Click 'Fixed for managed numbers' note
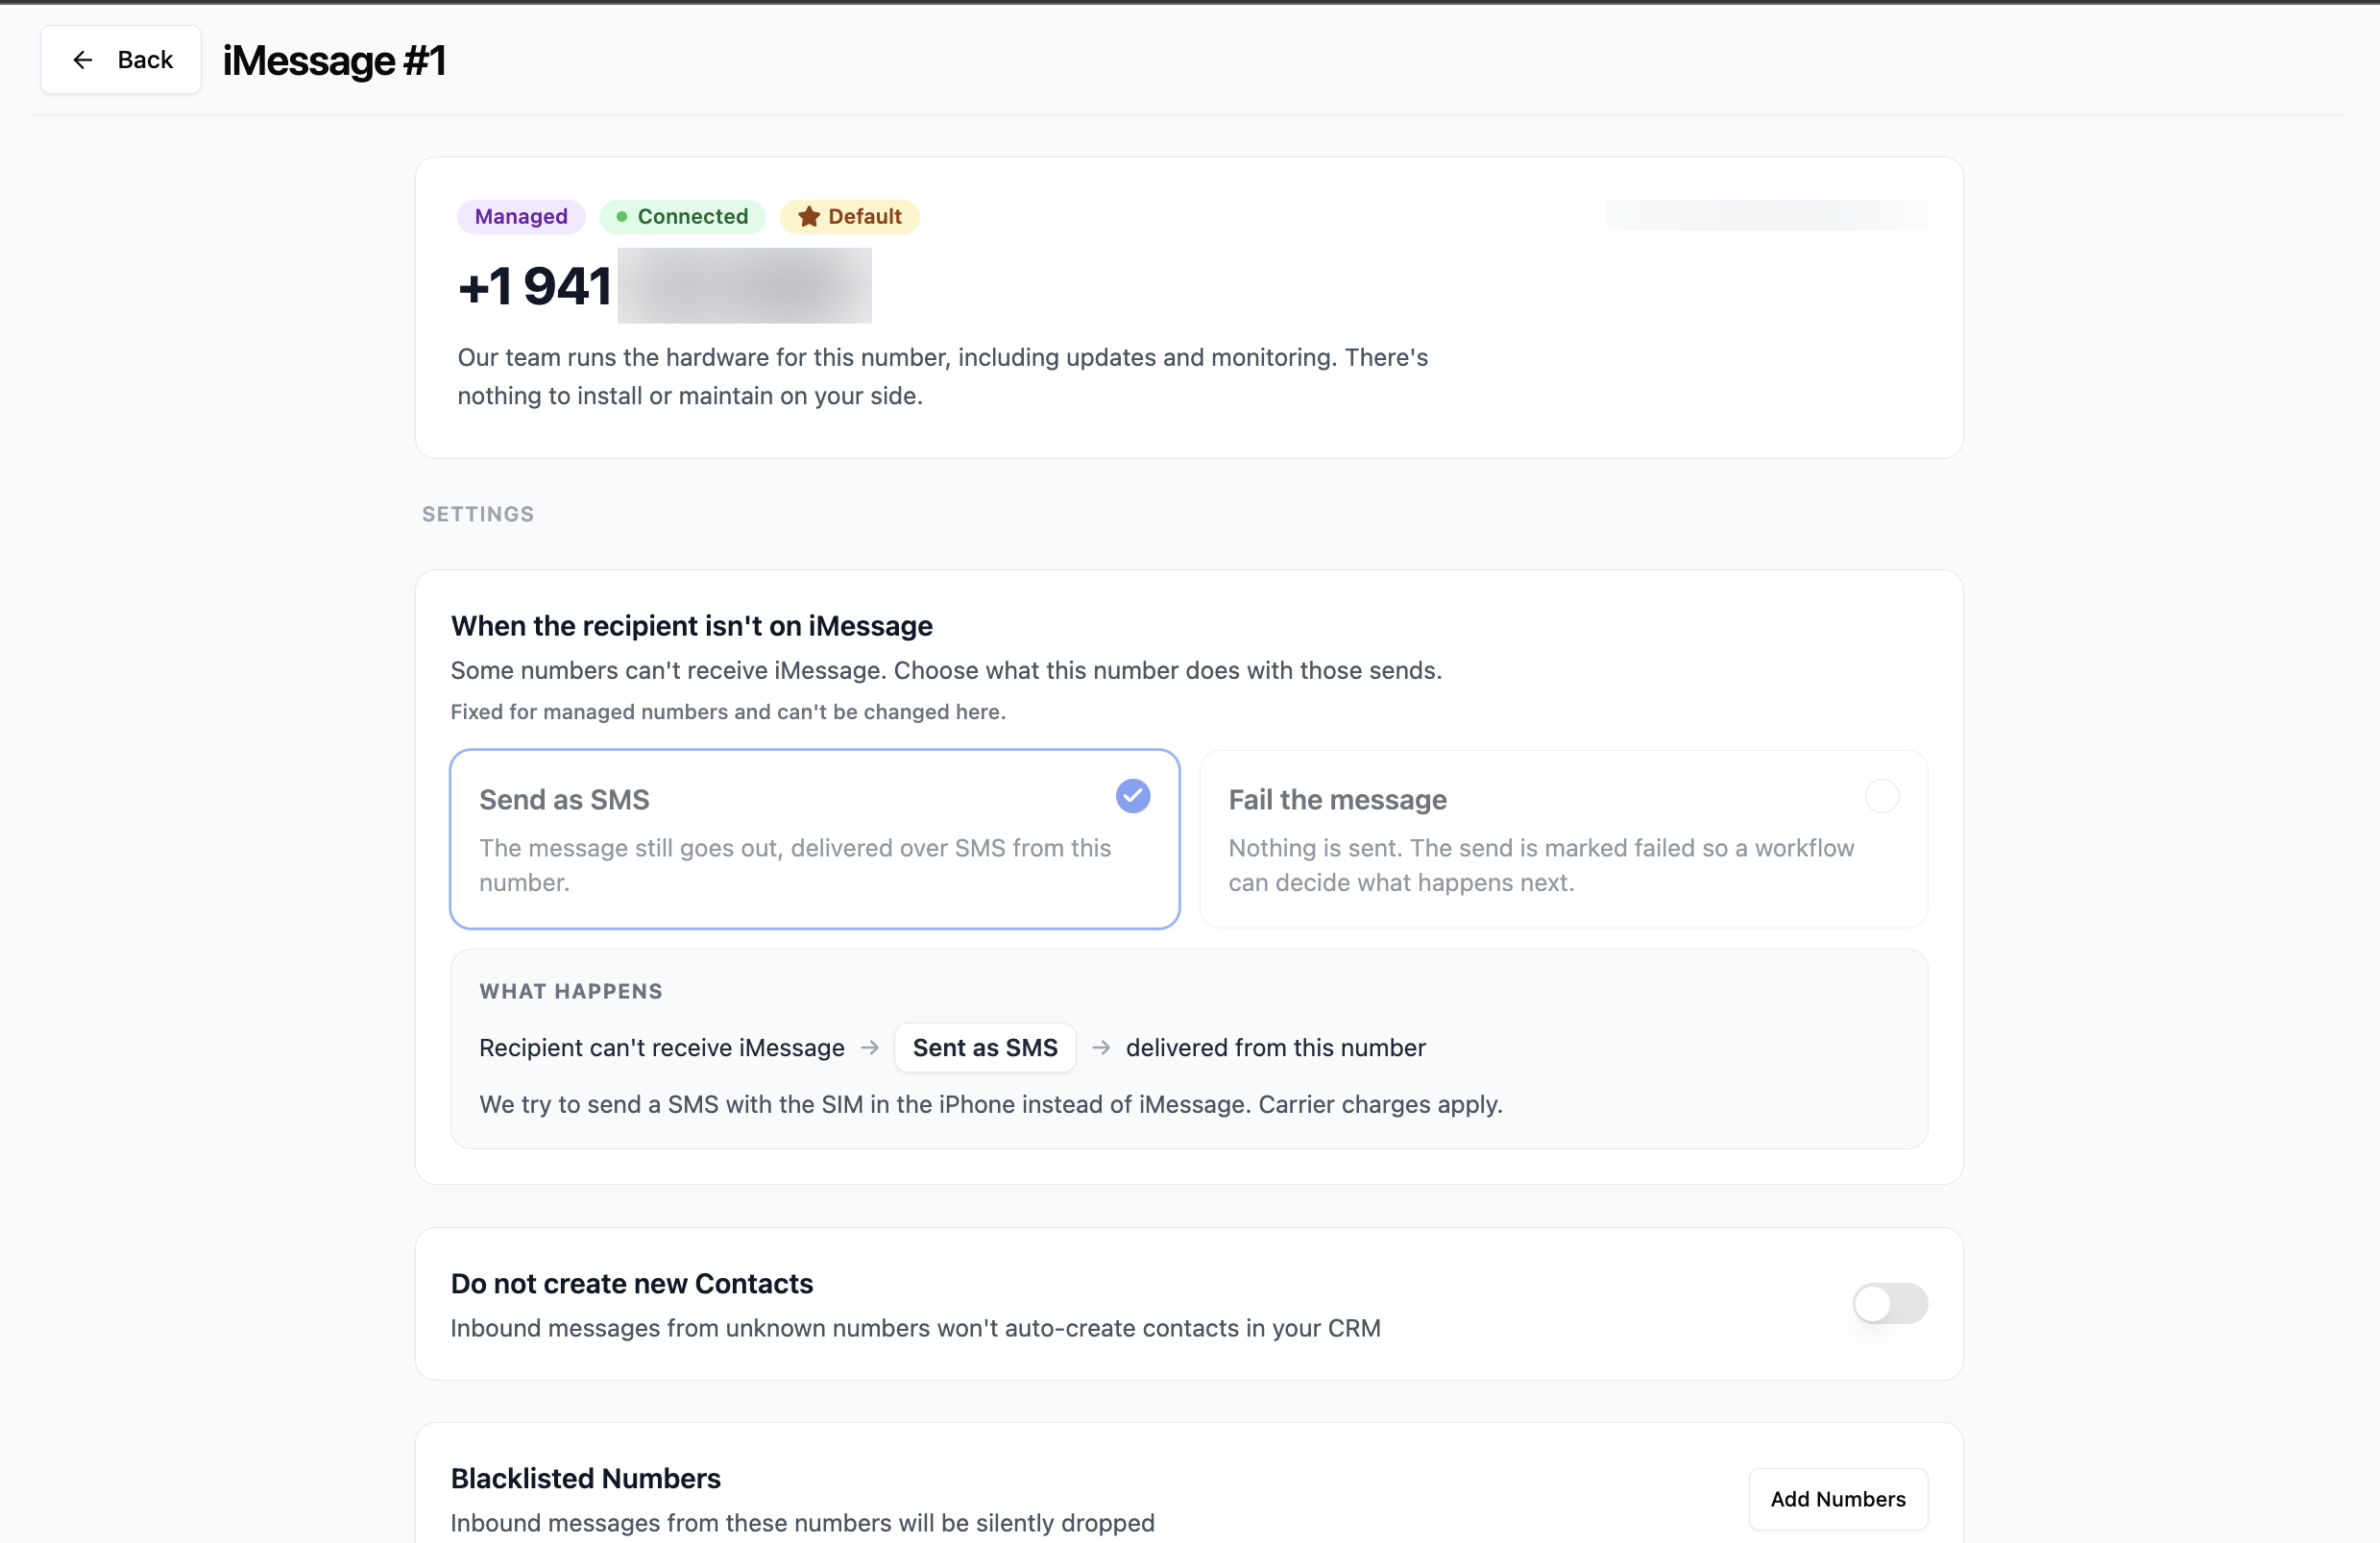 coord(728,712)
